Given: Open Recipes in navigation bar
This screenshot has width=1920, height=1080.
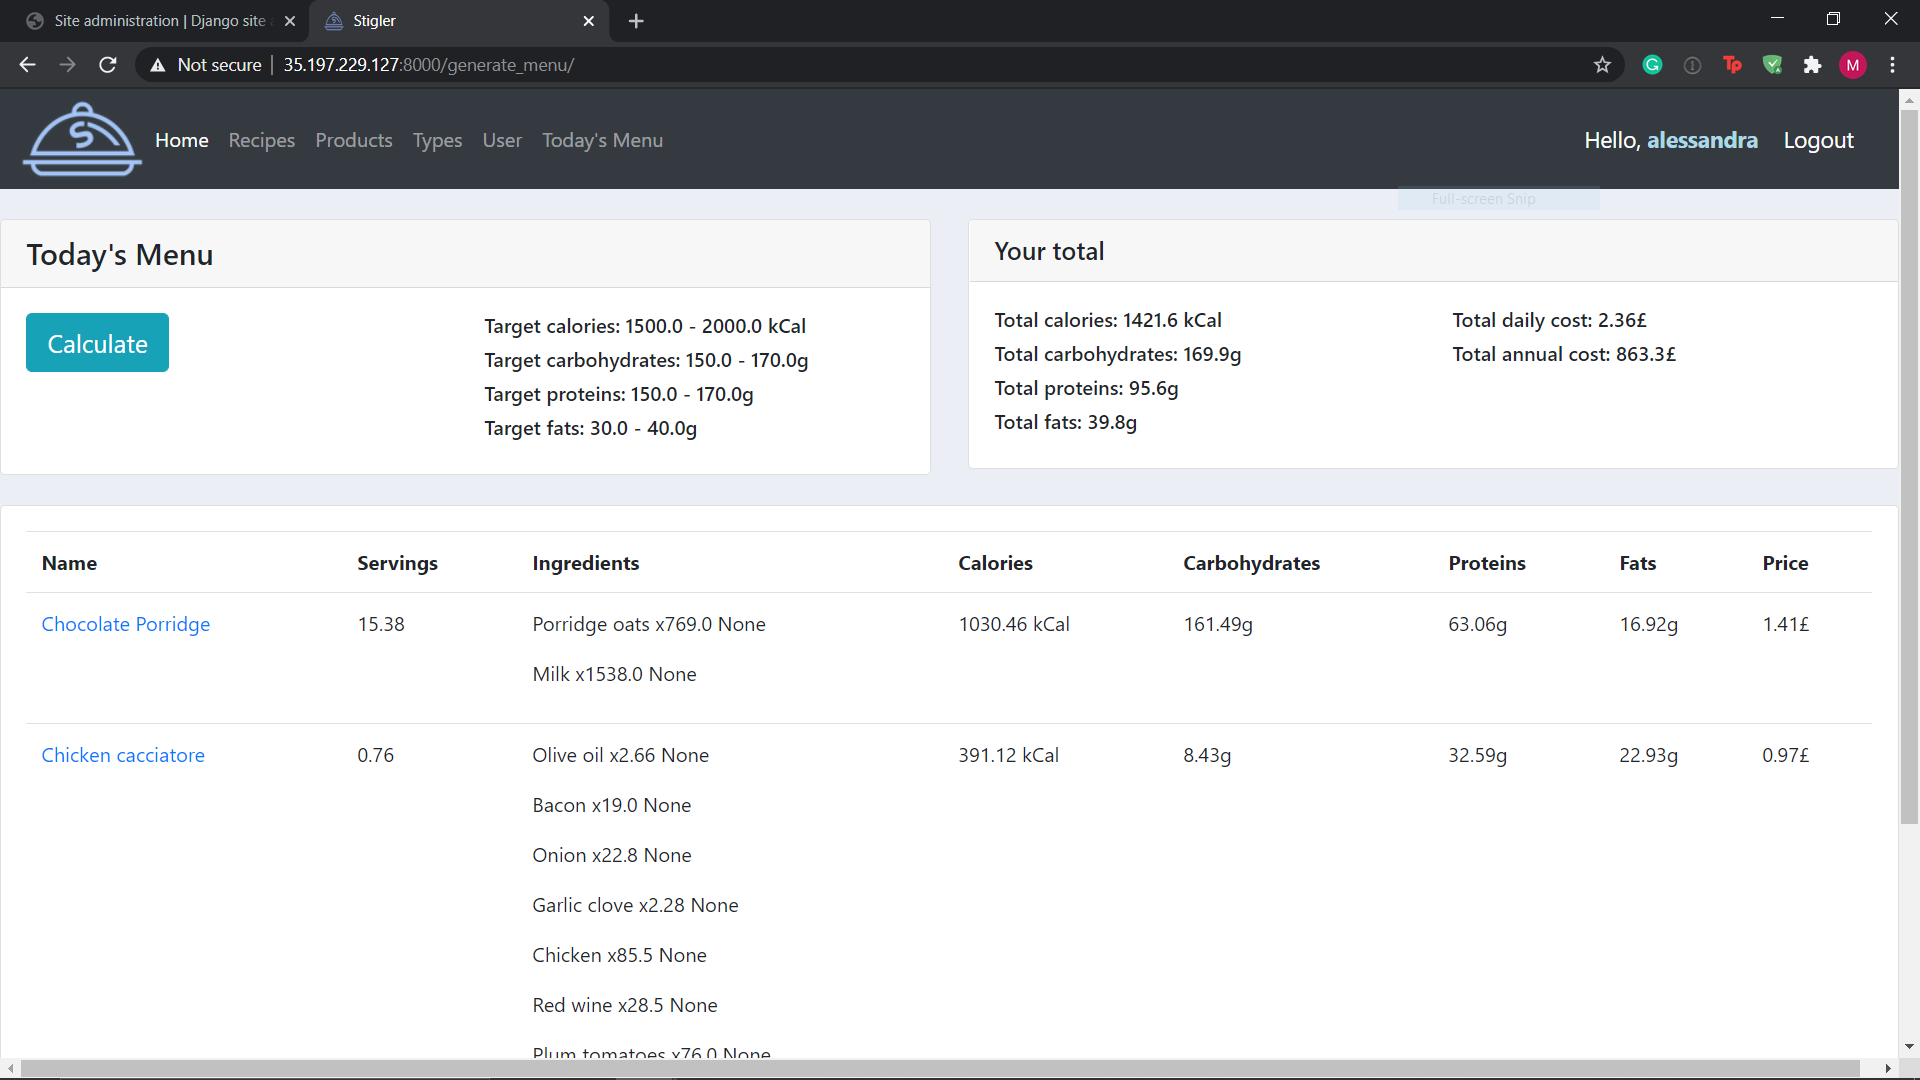Looking at the screenshot, I should pos(261,140).
